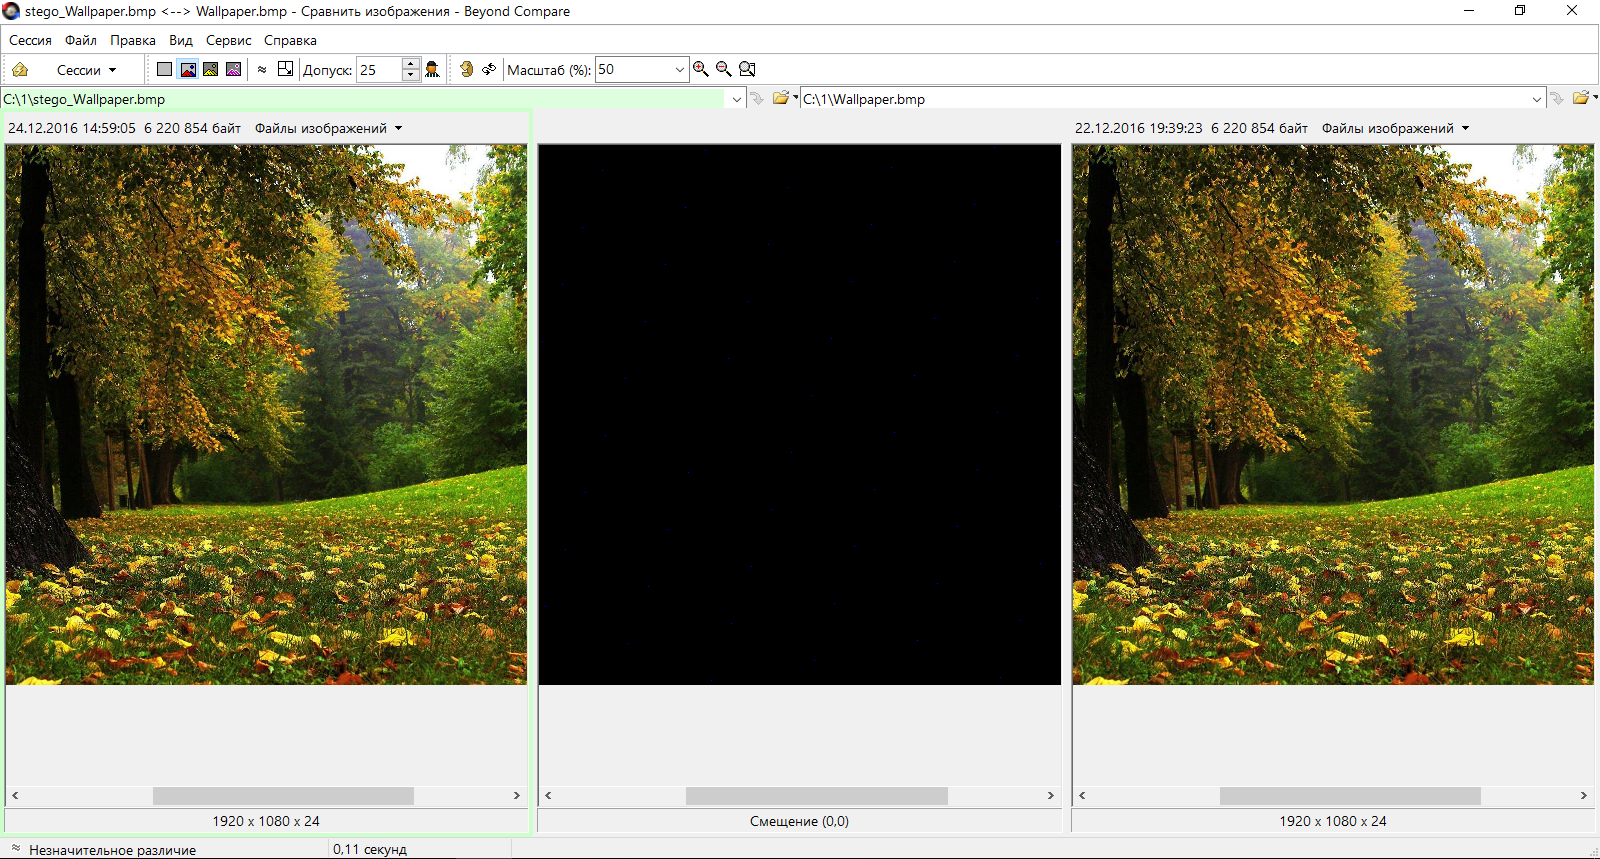
Task: Toggle the ignore minor differences button
Action: pos(262,69)
